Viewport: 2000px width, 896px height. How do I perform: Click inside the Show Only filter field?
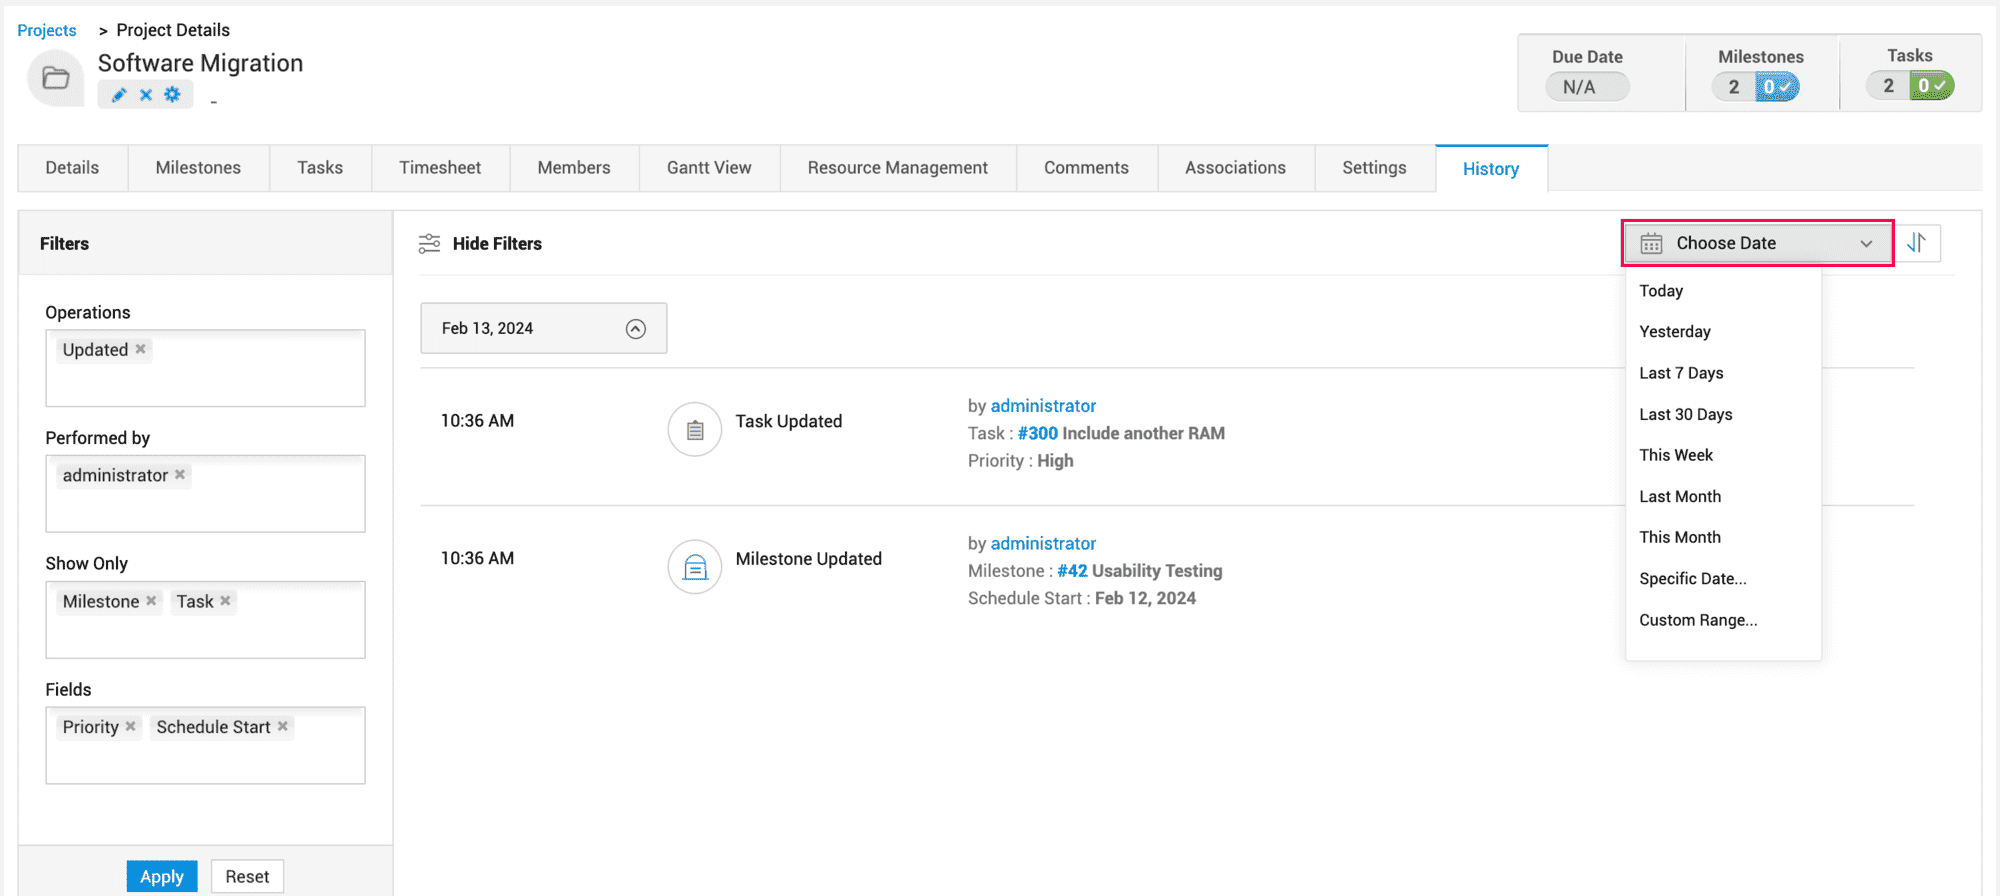pos(205,635)
